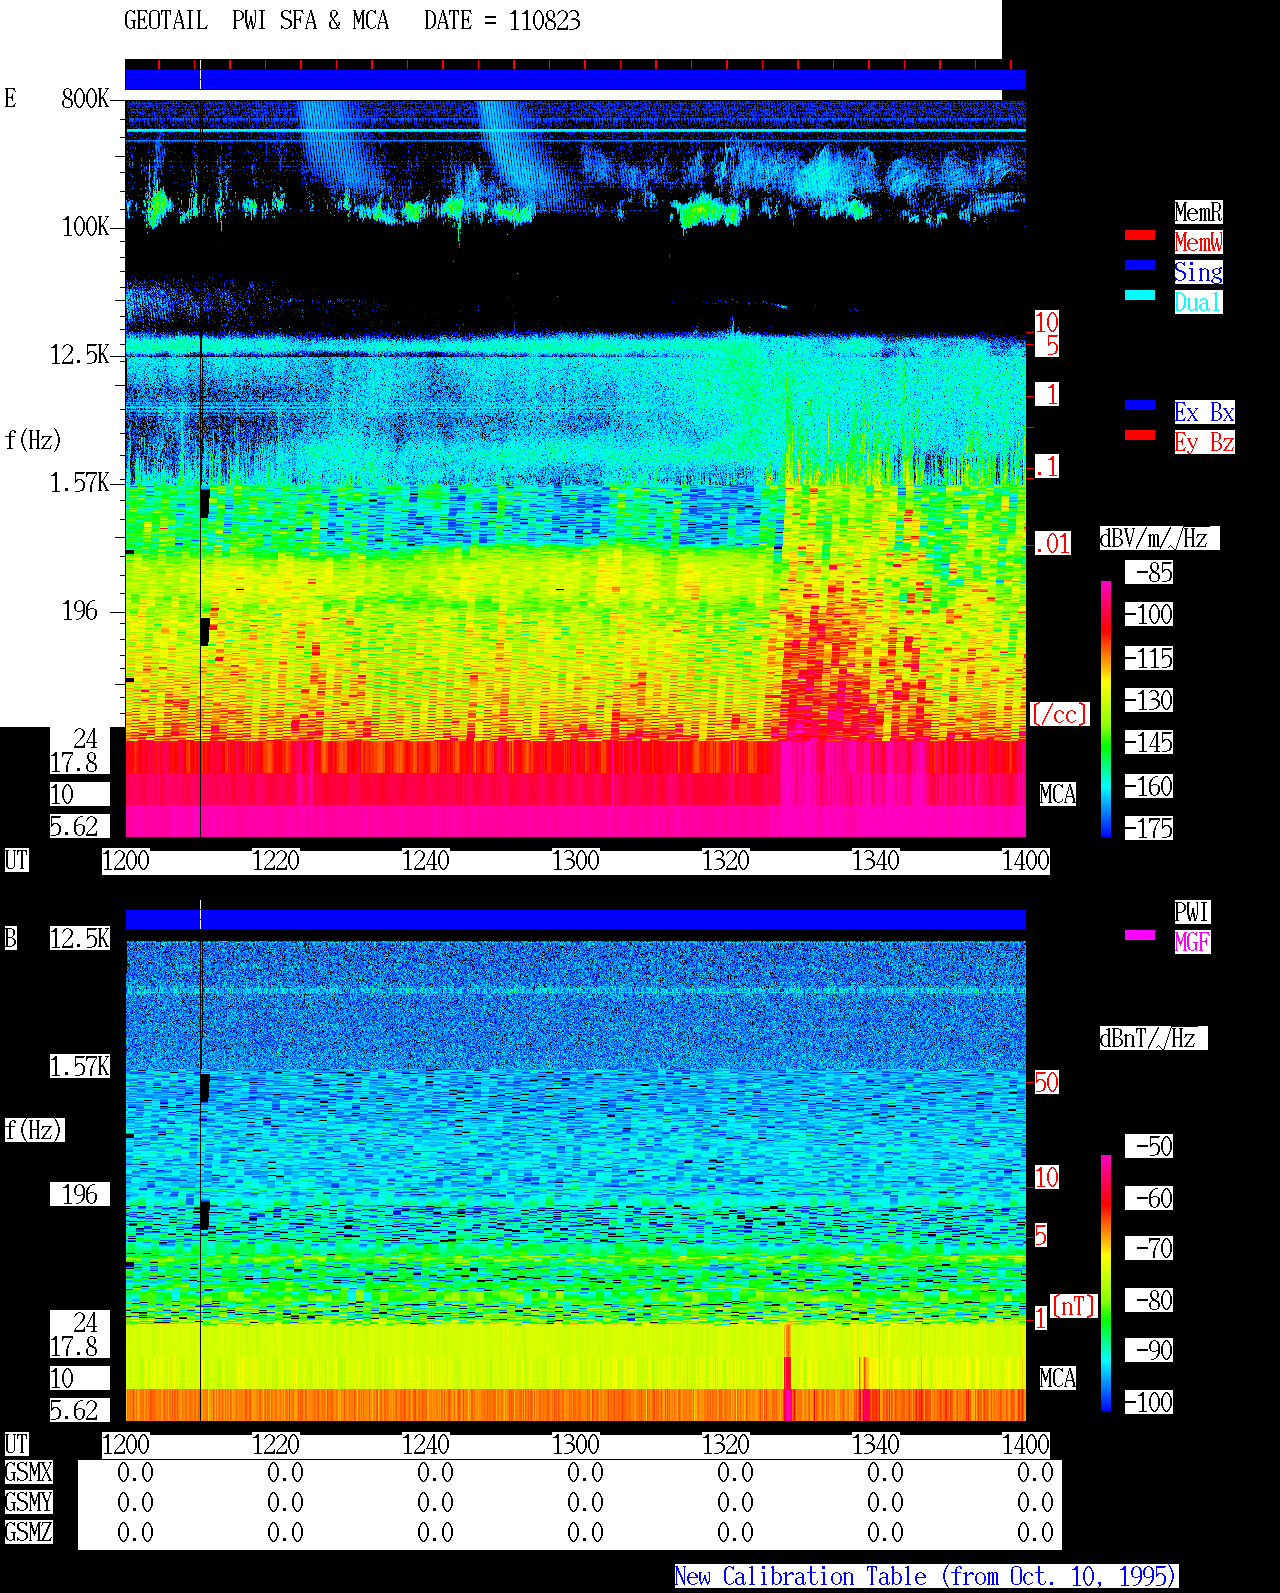The width and height of the screenshot is (1280, 1593).
Task: Click the red [/cc] density label
Action: coord(1059,714)
